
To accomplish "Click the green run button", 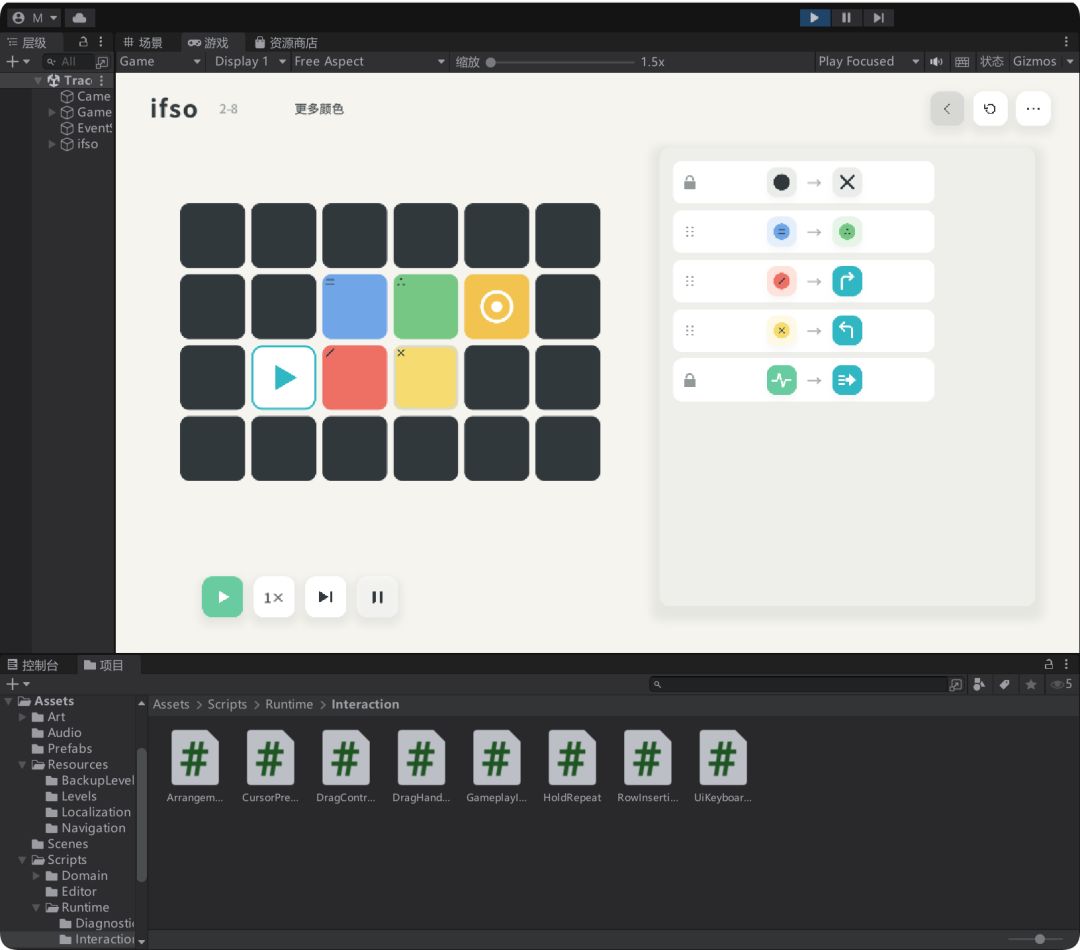I will 222,597.
